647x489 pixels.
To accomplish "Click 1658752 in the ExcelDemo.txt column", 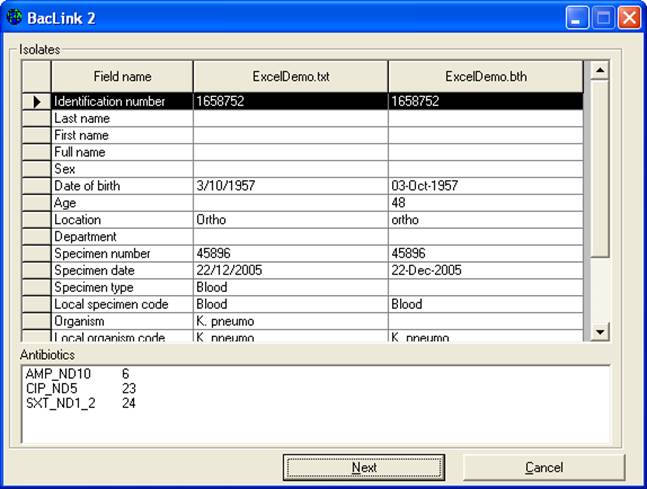I will click(x=291, y=102).
